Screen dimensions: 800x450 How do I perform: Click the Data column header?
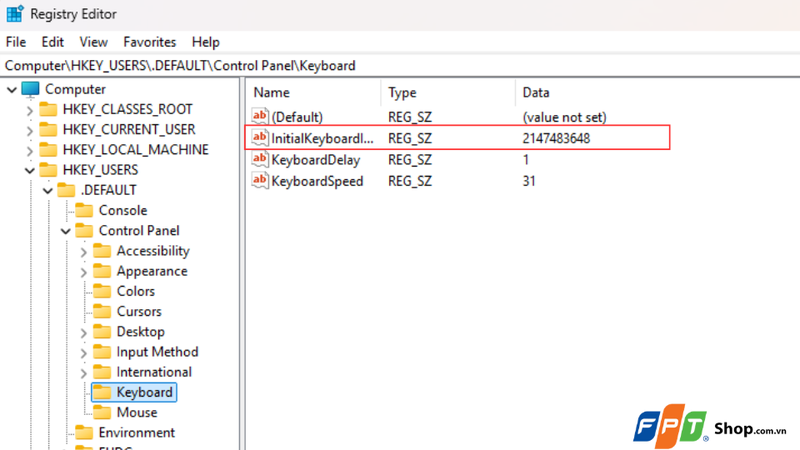tap(536, 92)
